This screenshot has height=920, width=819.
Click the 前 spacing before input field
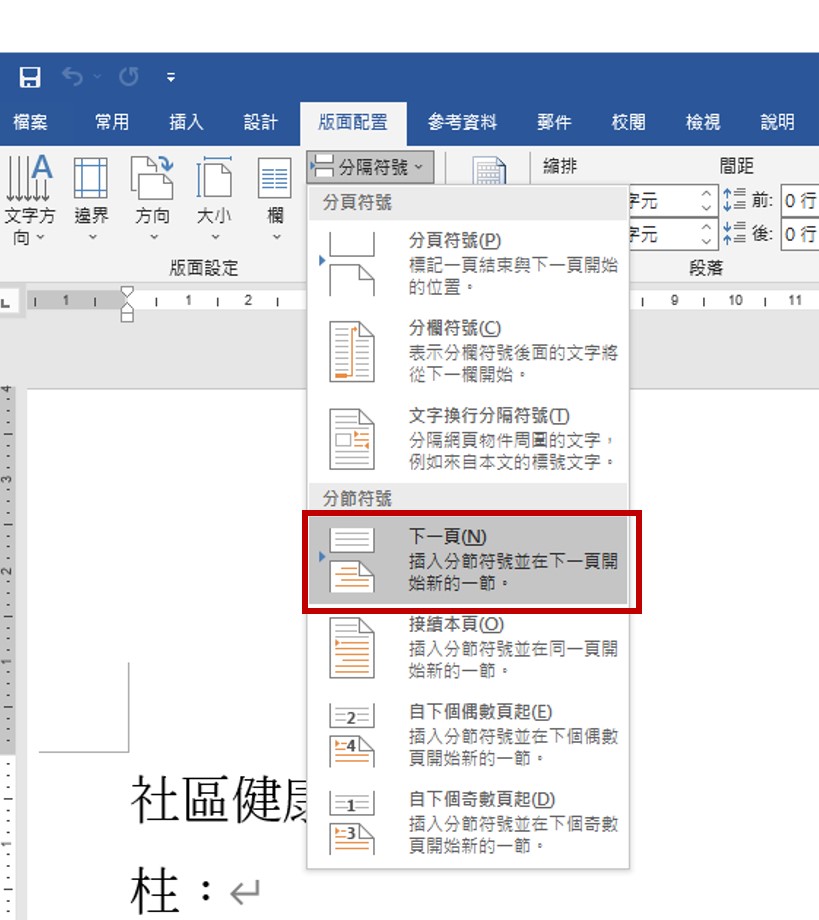(798, 200)
